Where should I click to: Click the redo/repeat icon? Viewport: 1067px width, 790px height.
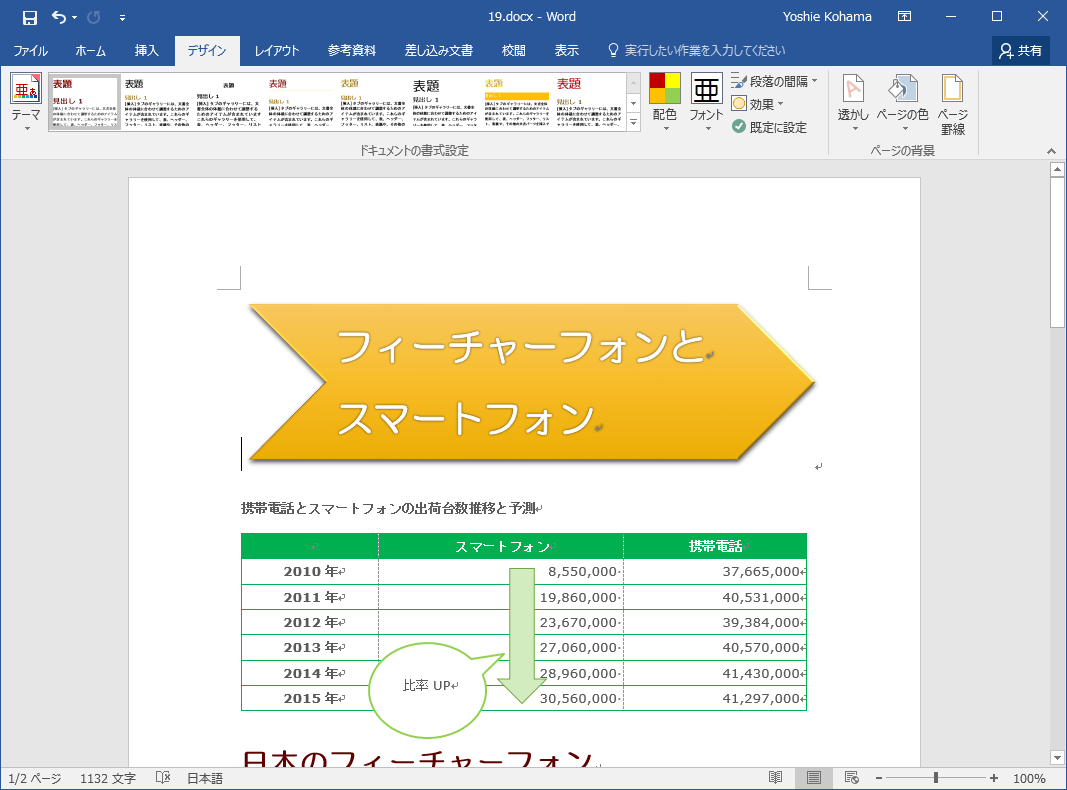[x=94, y=17]
